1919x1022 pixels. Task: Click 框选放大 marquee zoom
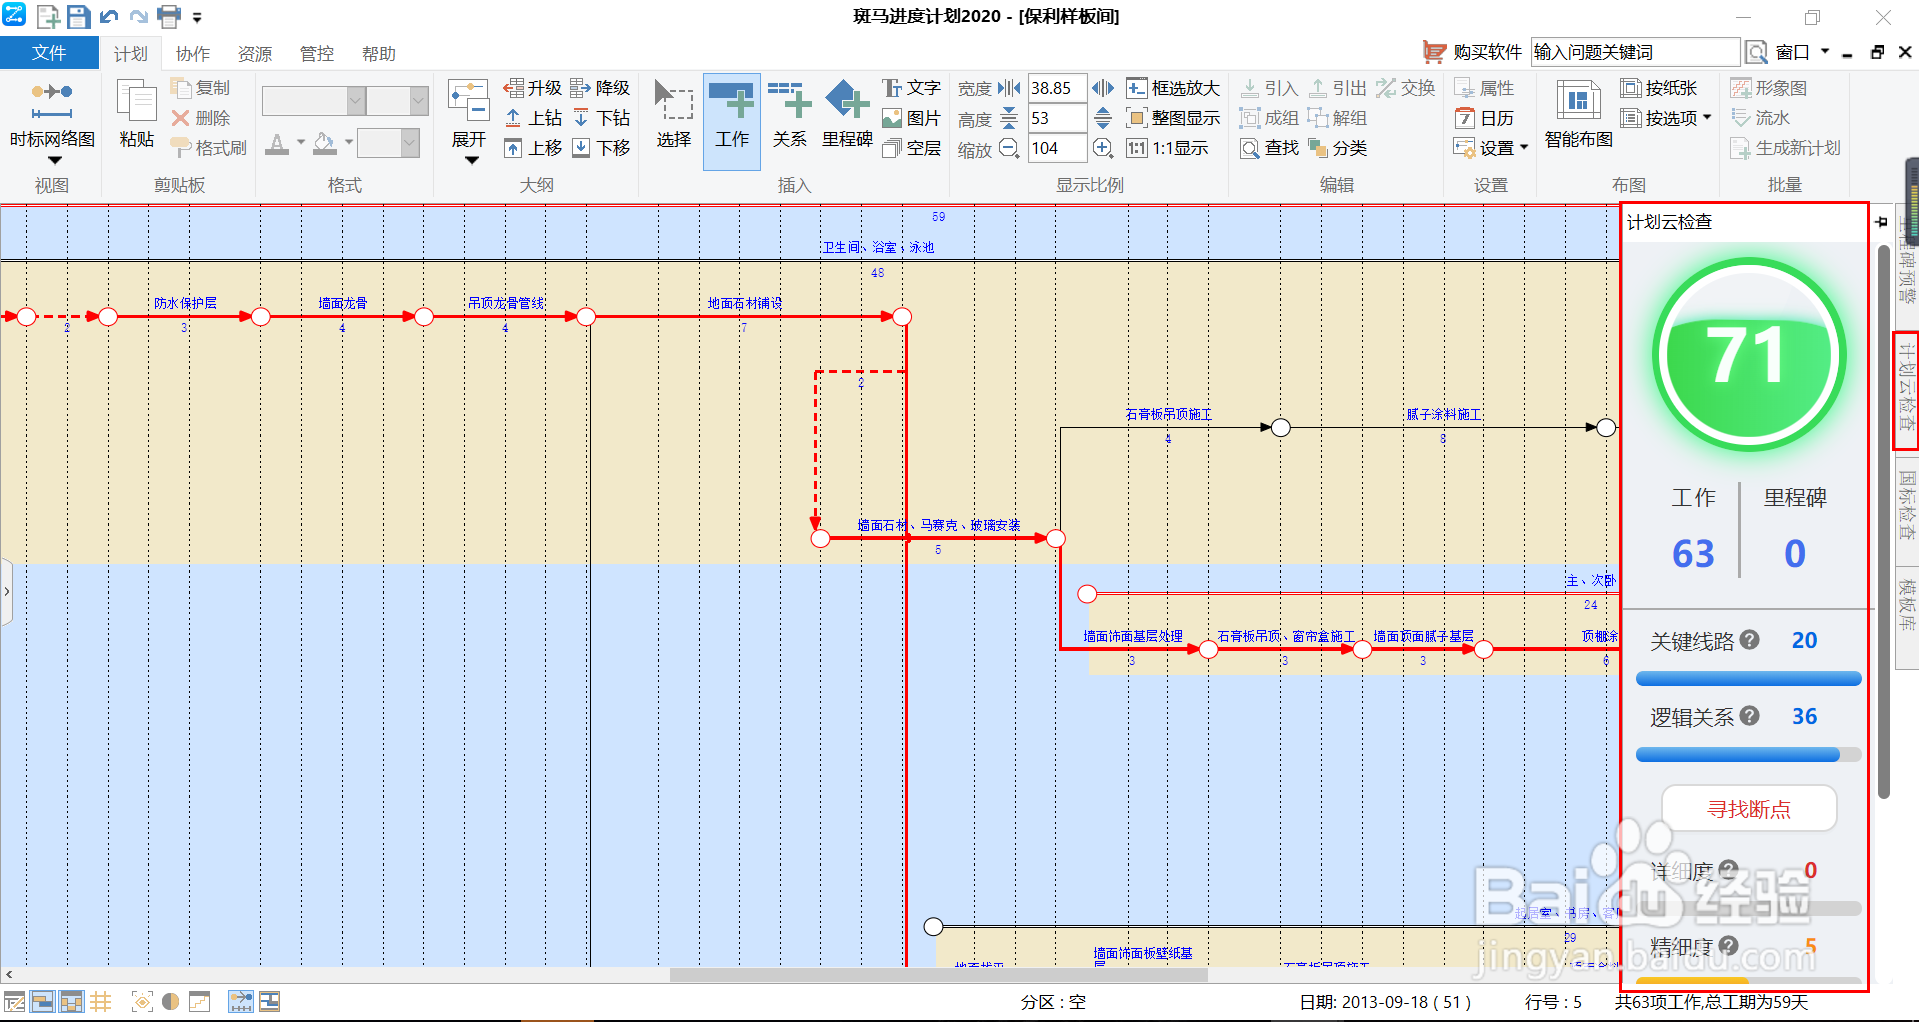(1173, 88)
